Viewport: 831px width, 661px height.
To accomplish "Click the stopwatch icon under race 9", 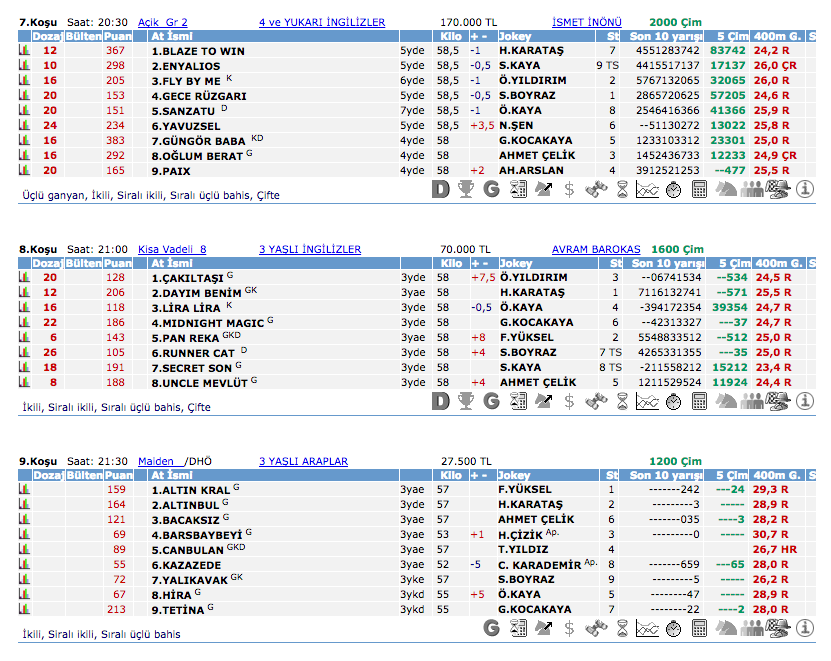I will [674, 628].
